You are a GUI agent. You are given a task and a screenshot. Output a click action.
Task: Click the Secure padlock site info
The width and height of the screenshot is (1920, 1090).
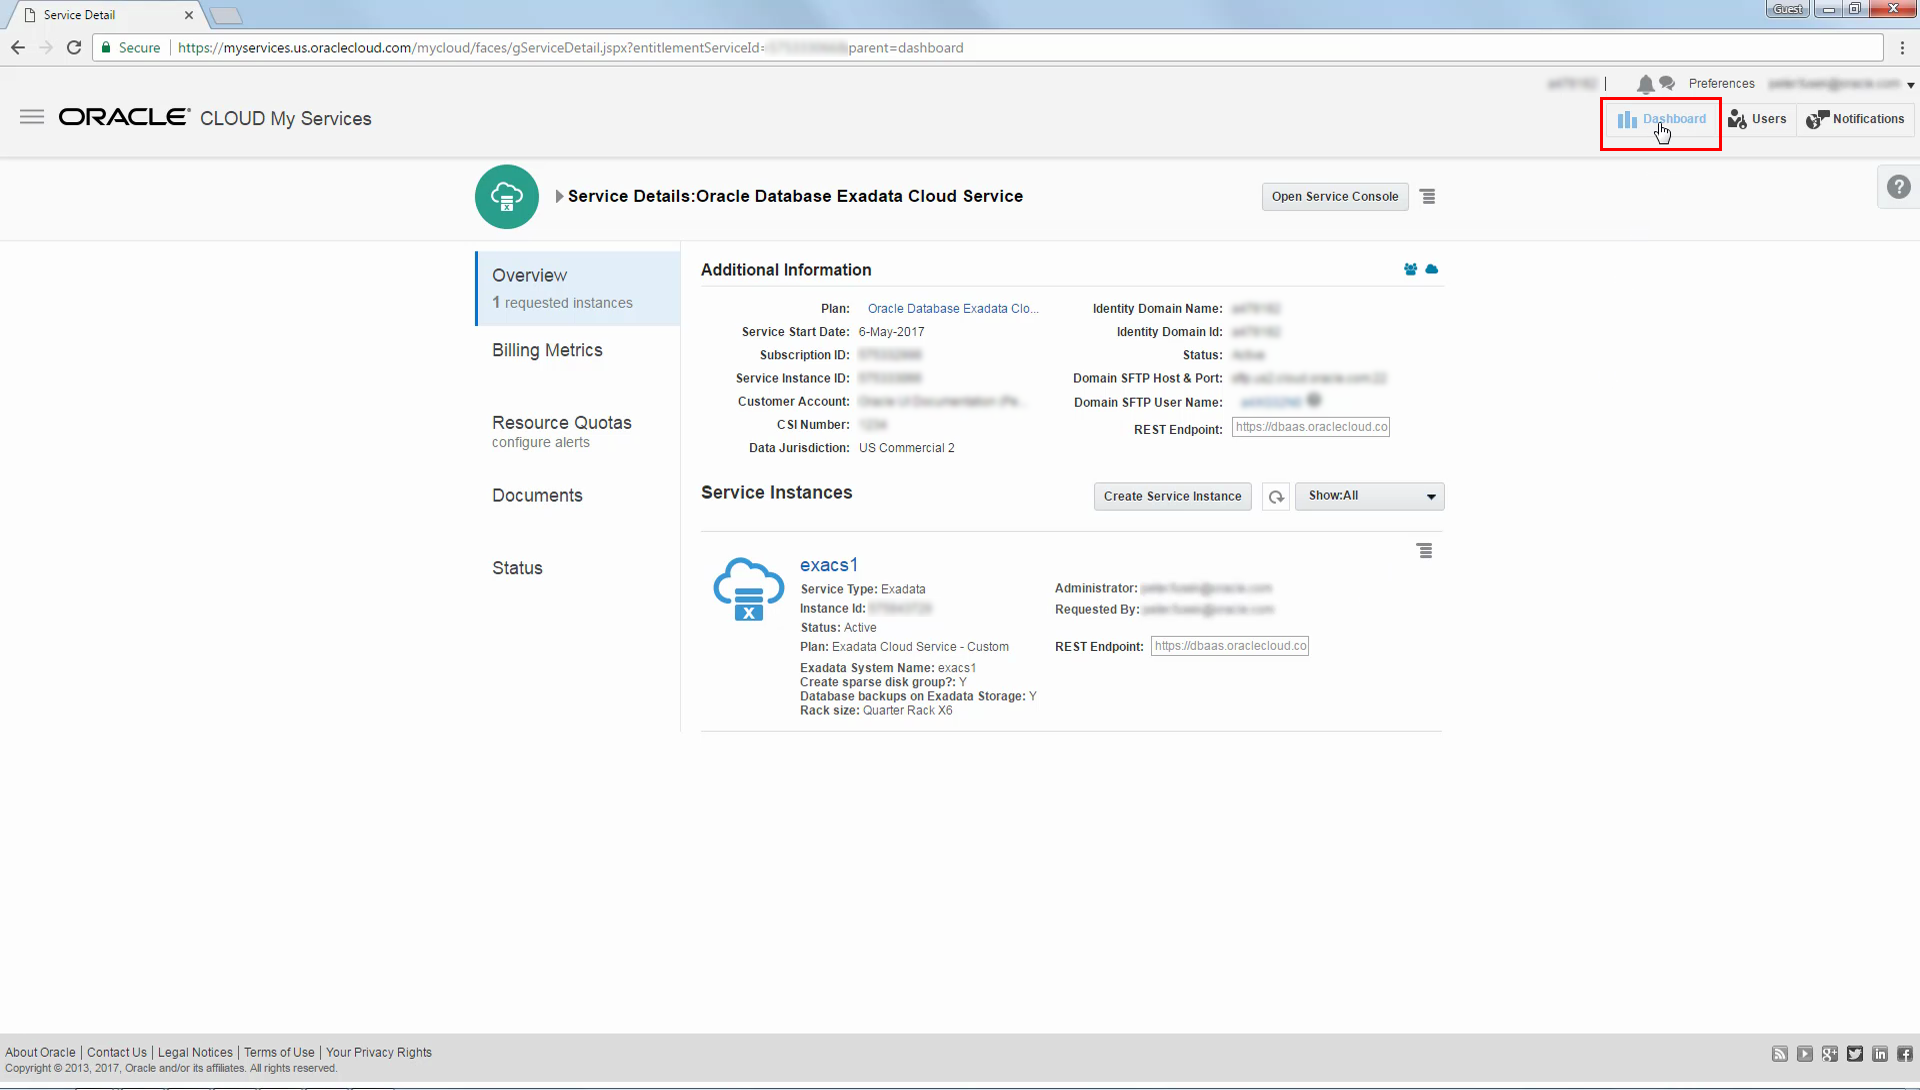[x=130, y=48]
